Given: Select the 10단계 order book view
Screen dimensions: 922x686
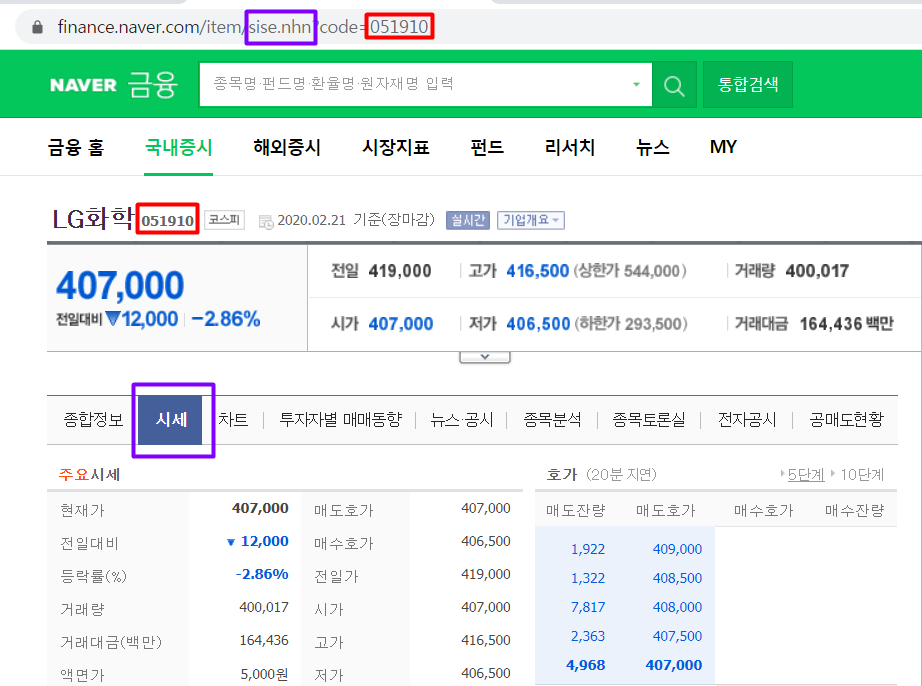Looking at the screenshot, I should click(x=861, y=474).
